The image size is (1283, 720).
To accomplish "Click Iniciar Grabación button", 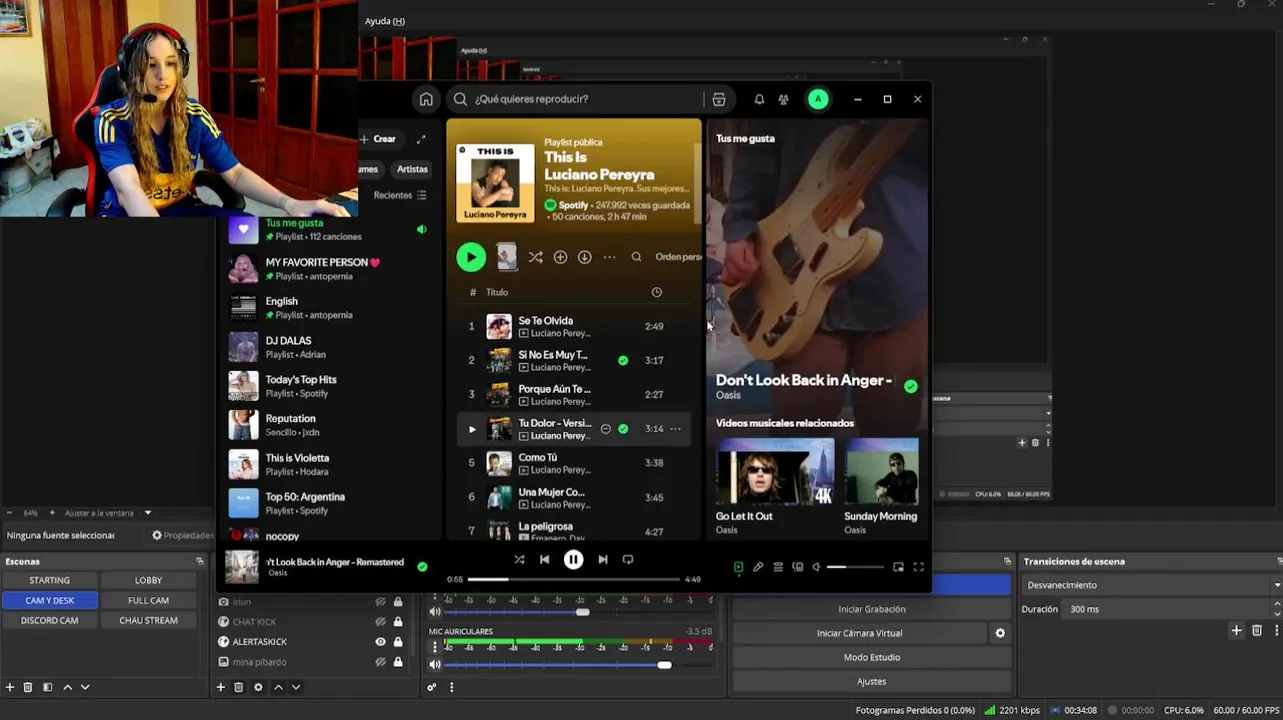I will 871,609.
